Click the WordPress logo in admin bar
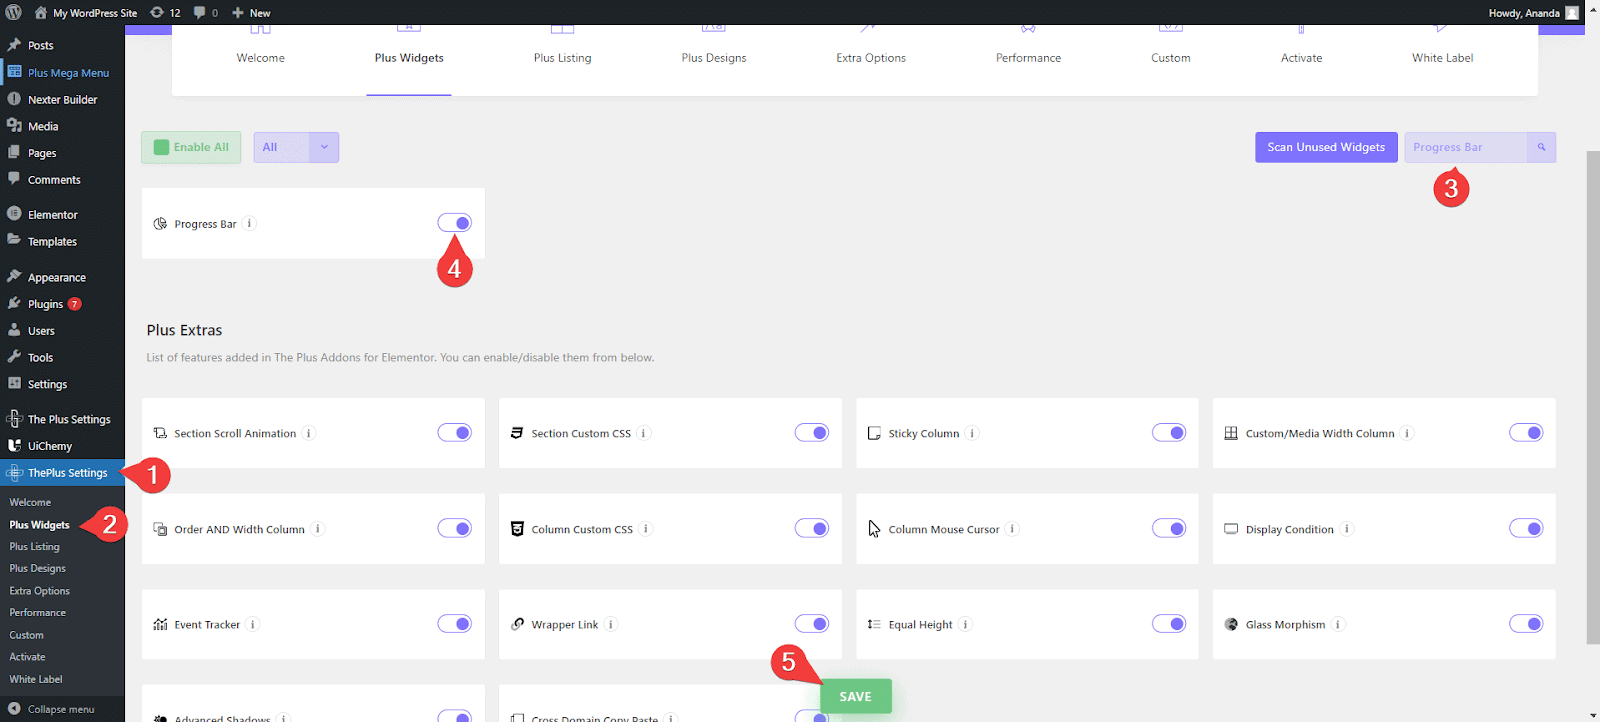Viewport: 1600px width, 722px height. coord(14,13)
